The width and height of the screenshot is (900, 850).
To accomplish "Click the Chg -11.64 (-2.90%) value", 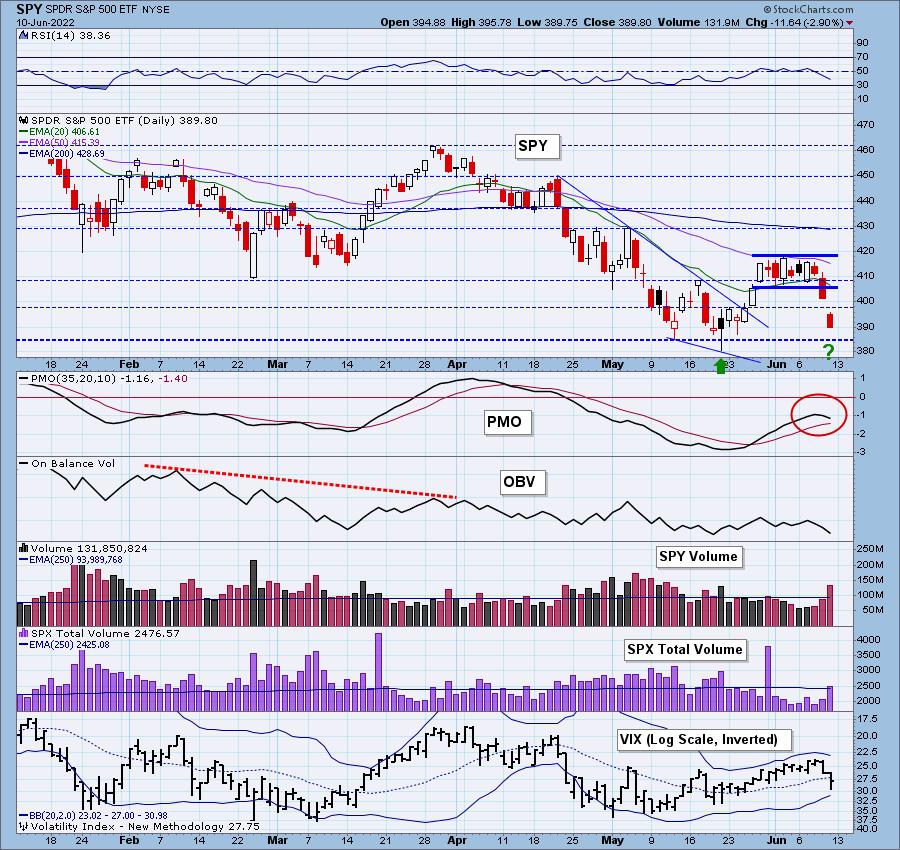I will tap(794, 22).
